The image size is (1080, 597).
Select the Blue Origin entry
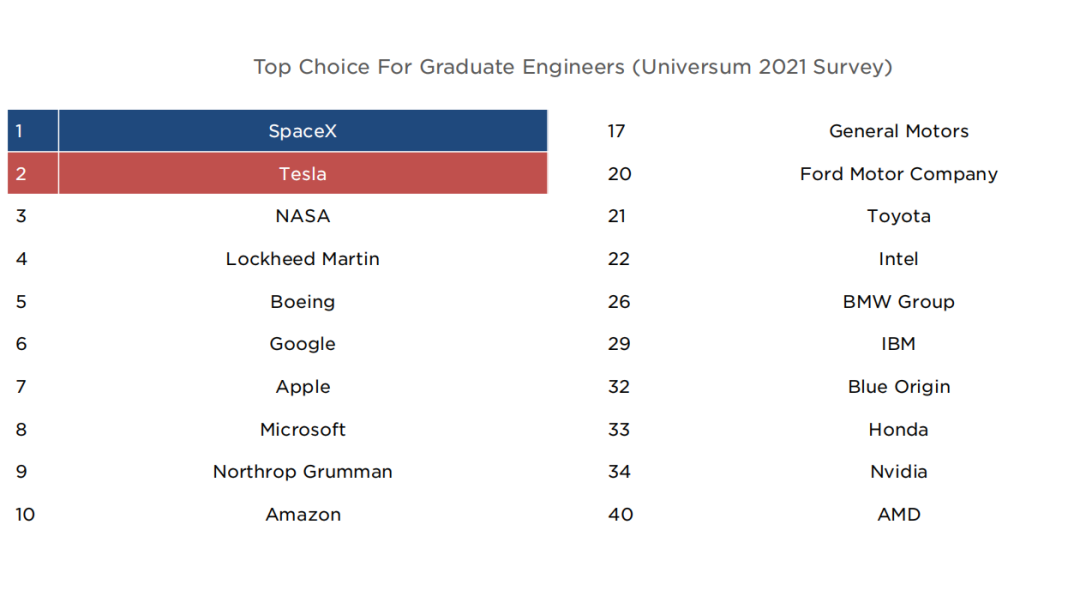898,387
